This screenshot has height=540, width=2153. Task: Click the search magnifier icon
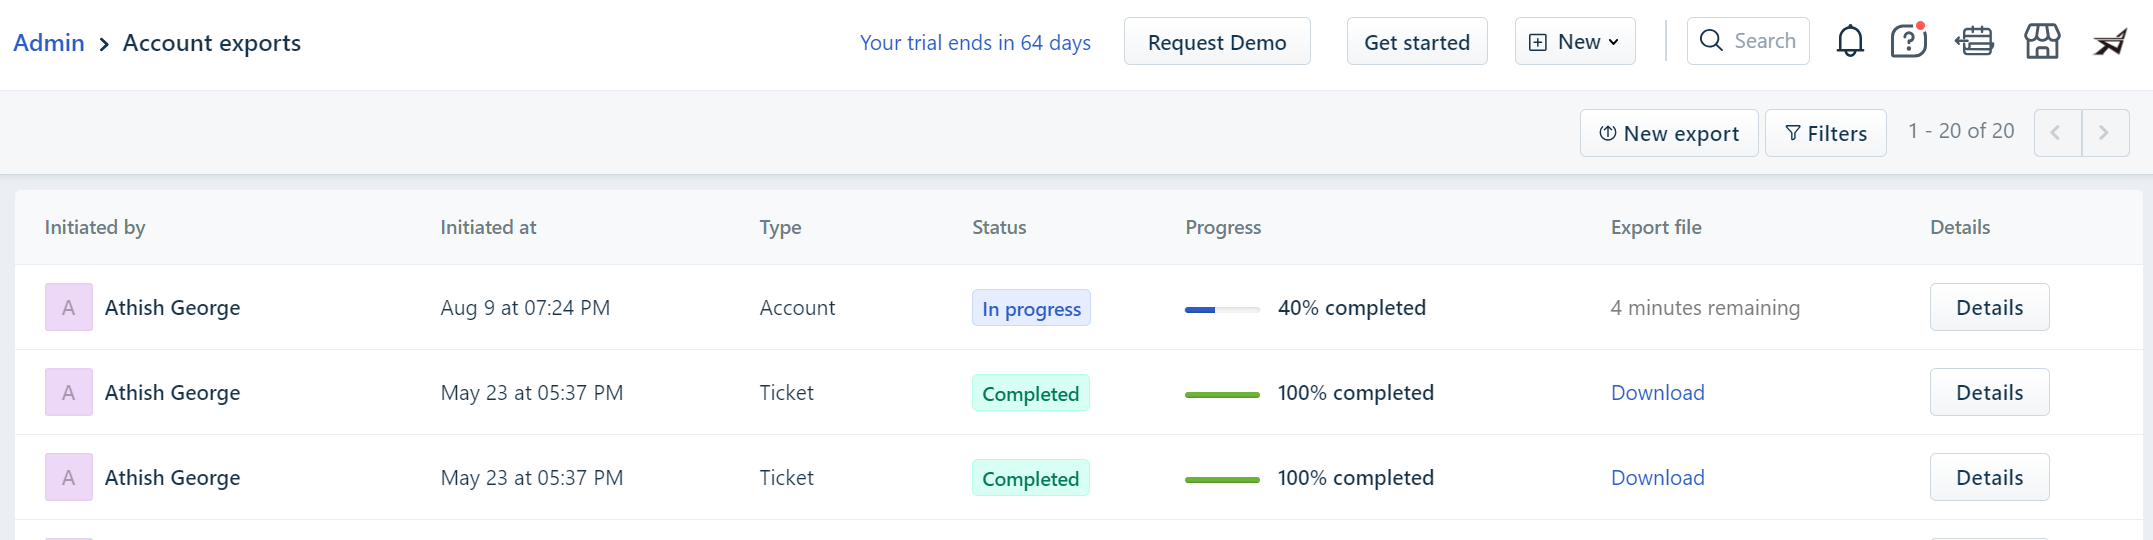(x=1711, y=41)
